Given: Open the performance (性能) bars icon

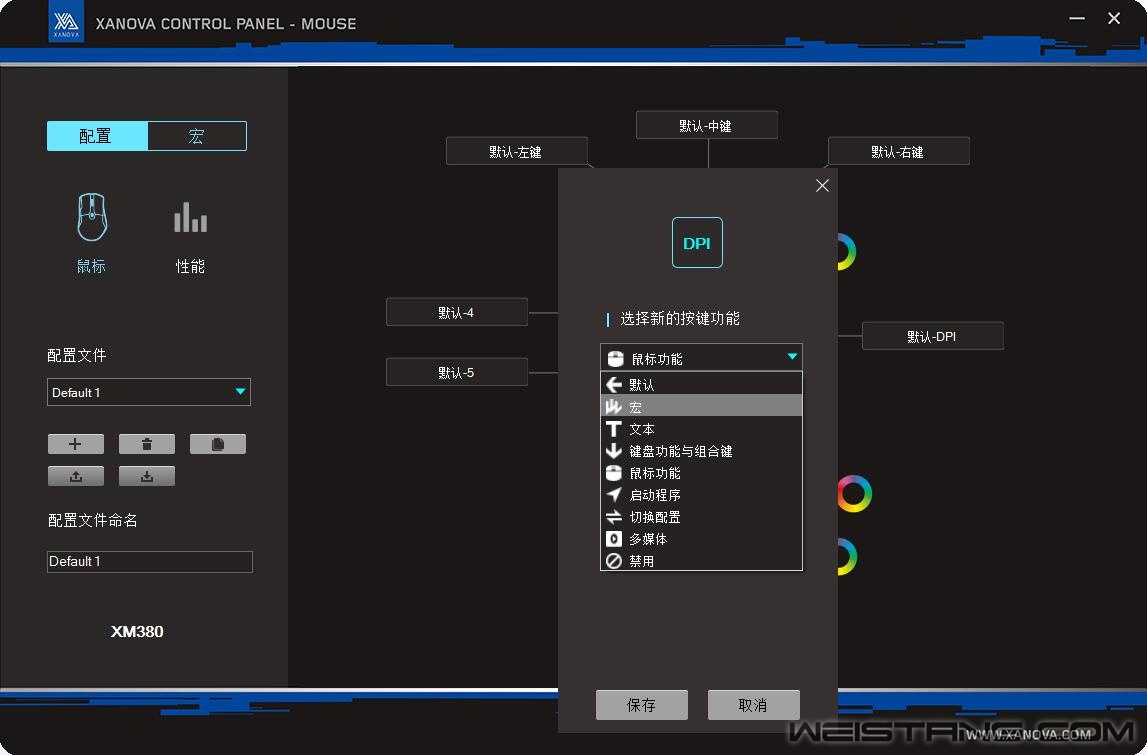Looking at the screenshot, I should tap(190, 218).
